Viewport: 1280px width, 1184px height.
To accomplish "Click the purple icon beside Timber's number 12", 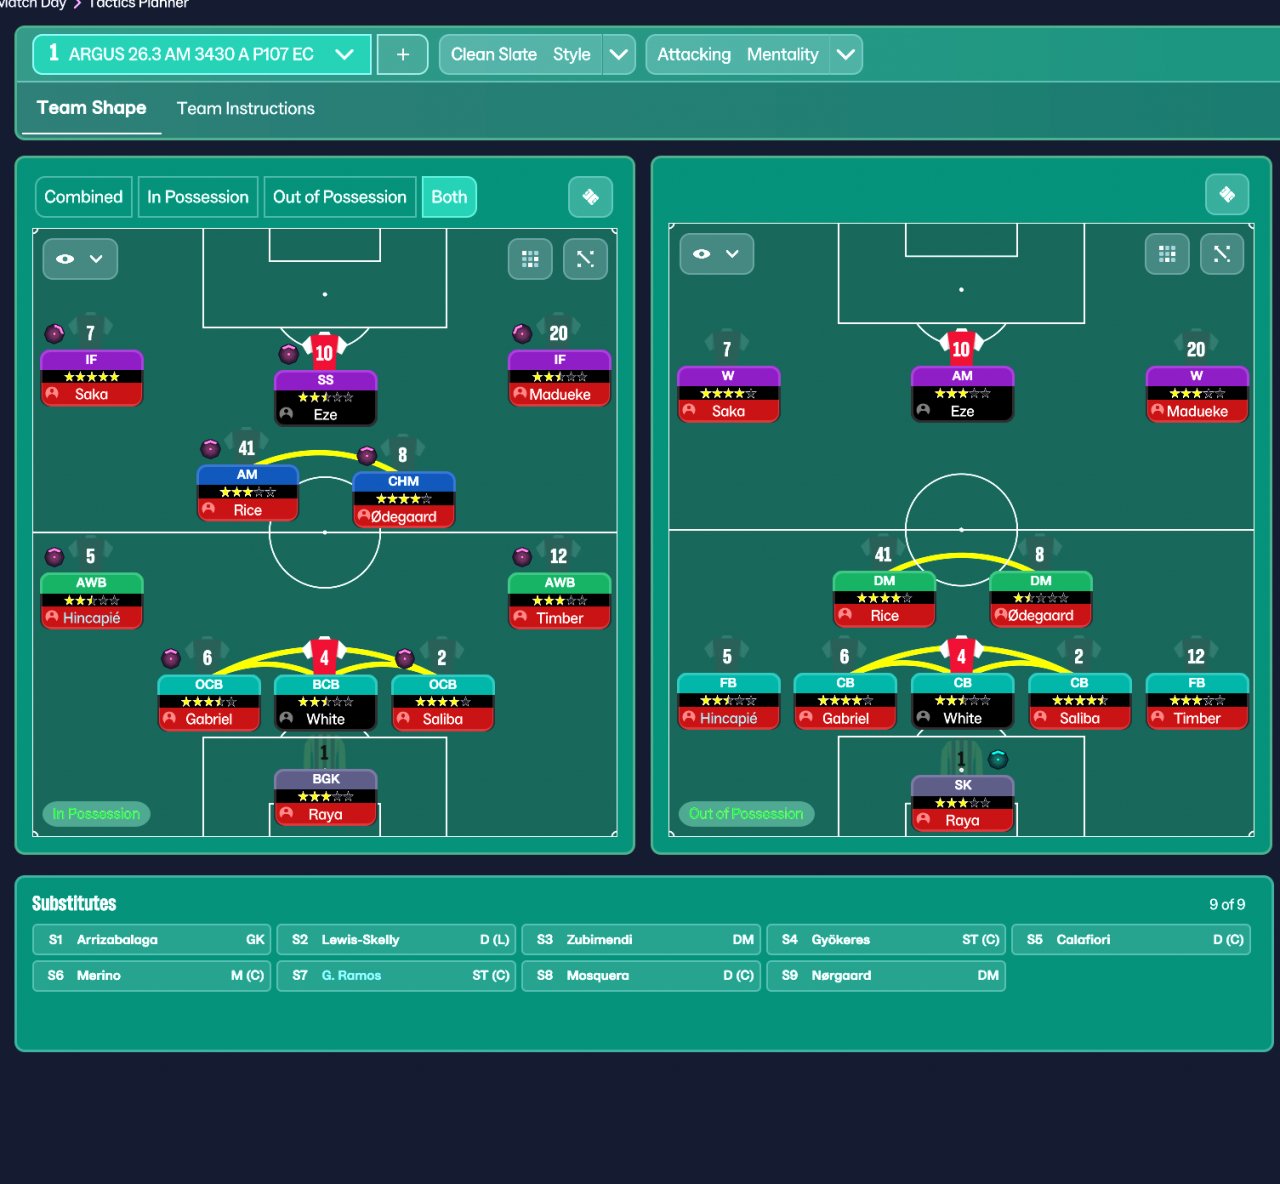I will click(x=522, y=556).
